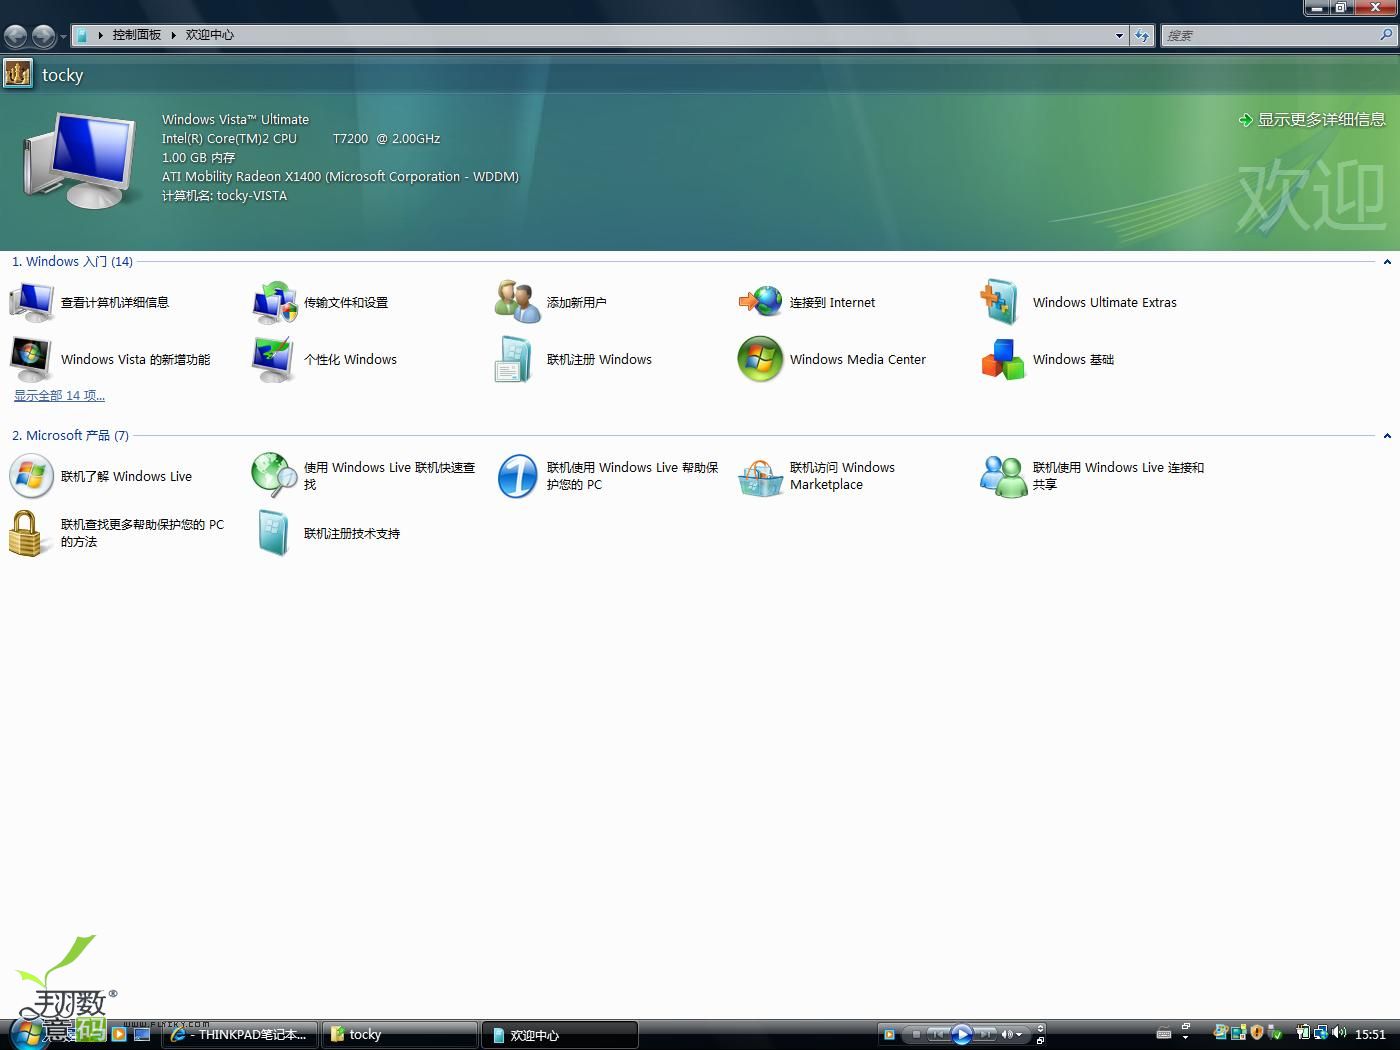Open 联机注册技术支持 item
1400x1050 pixels.
[327, 533]
